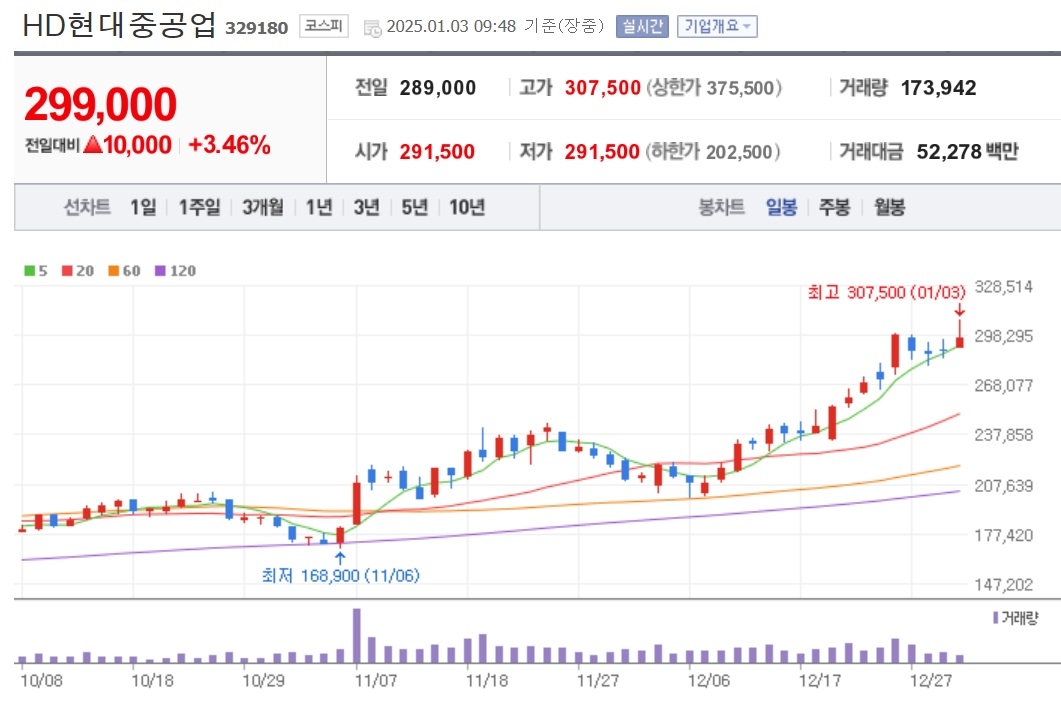The height and width of the screenshot is (704, 1061).
Task: Click the calendar icon beside the date
Action: [x=372, y=28]
